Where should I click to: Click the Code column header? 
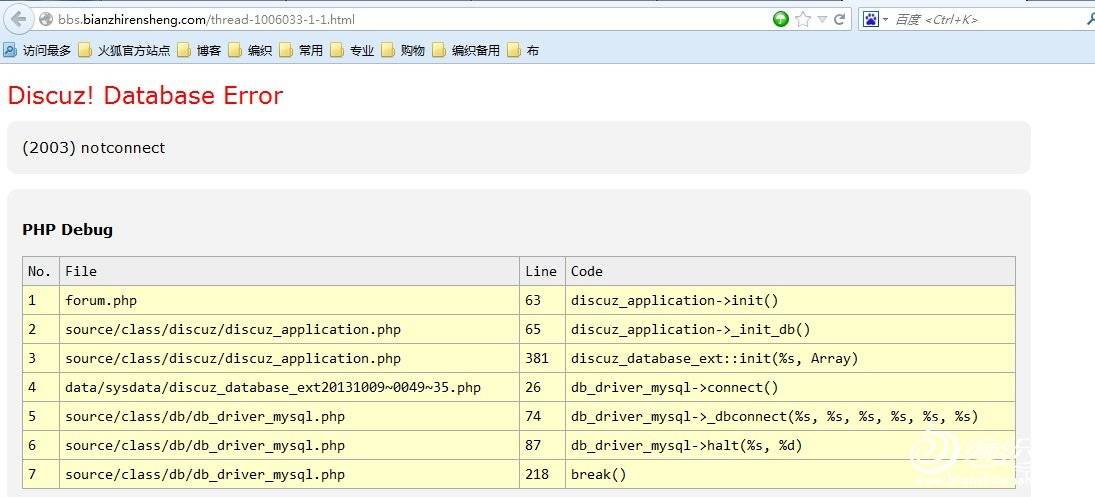click(x=791, y=271)
